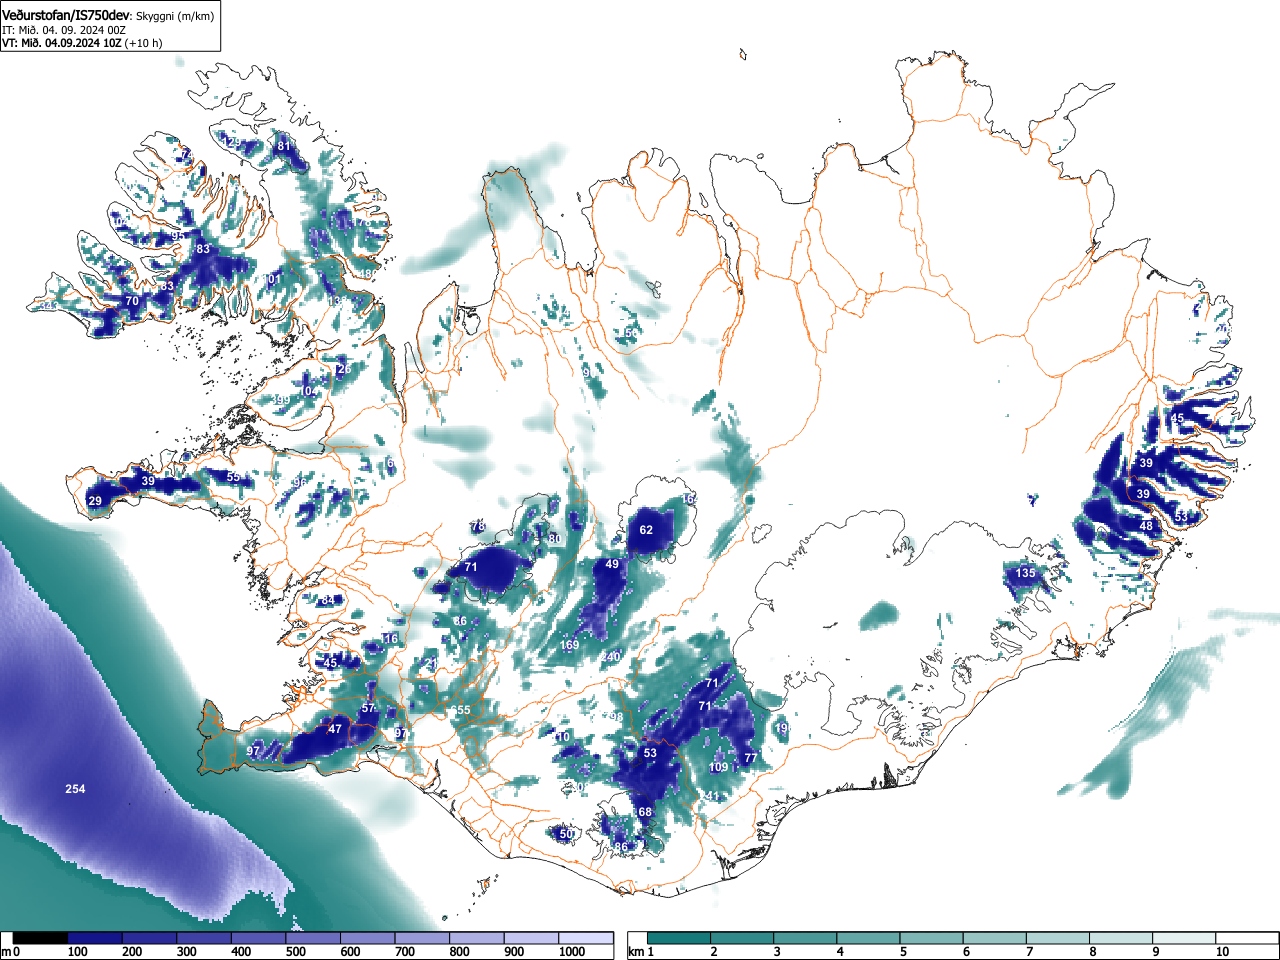Click the 77 value on the map
Screen dimensions: 1280x960
pos(751,758)
